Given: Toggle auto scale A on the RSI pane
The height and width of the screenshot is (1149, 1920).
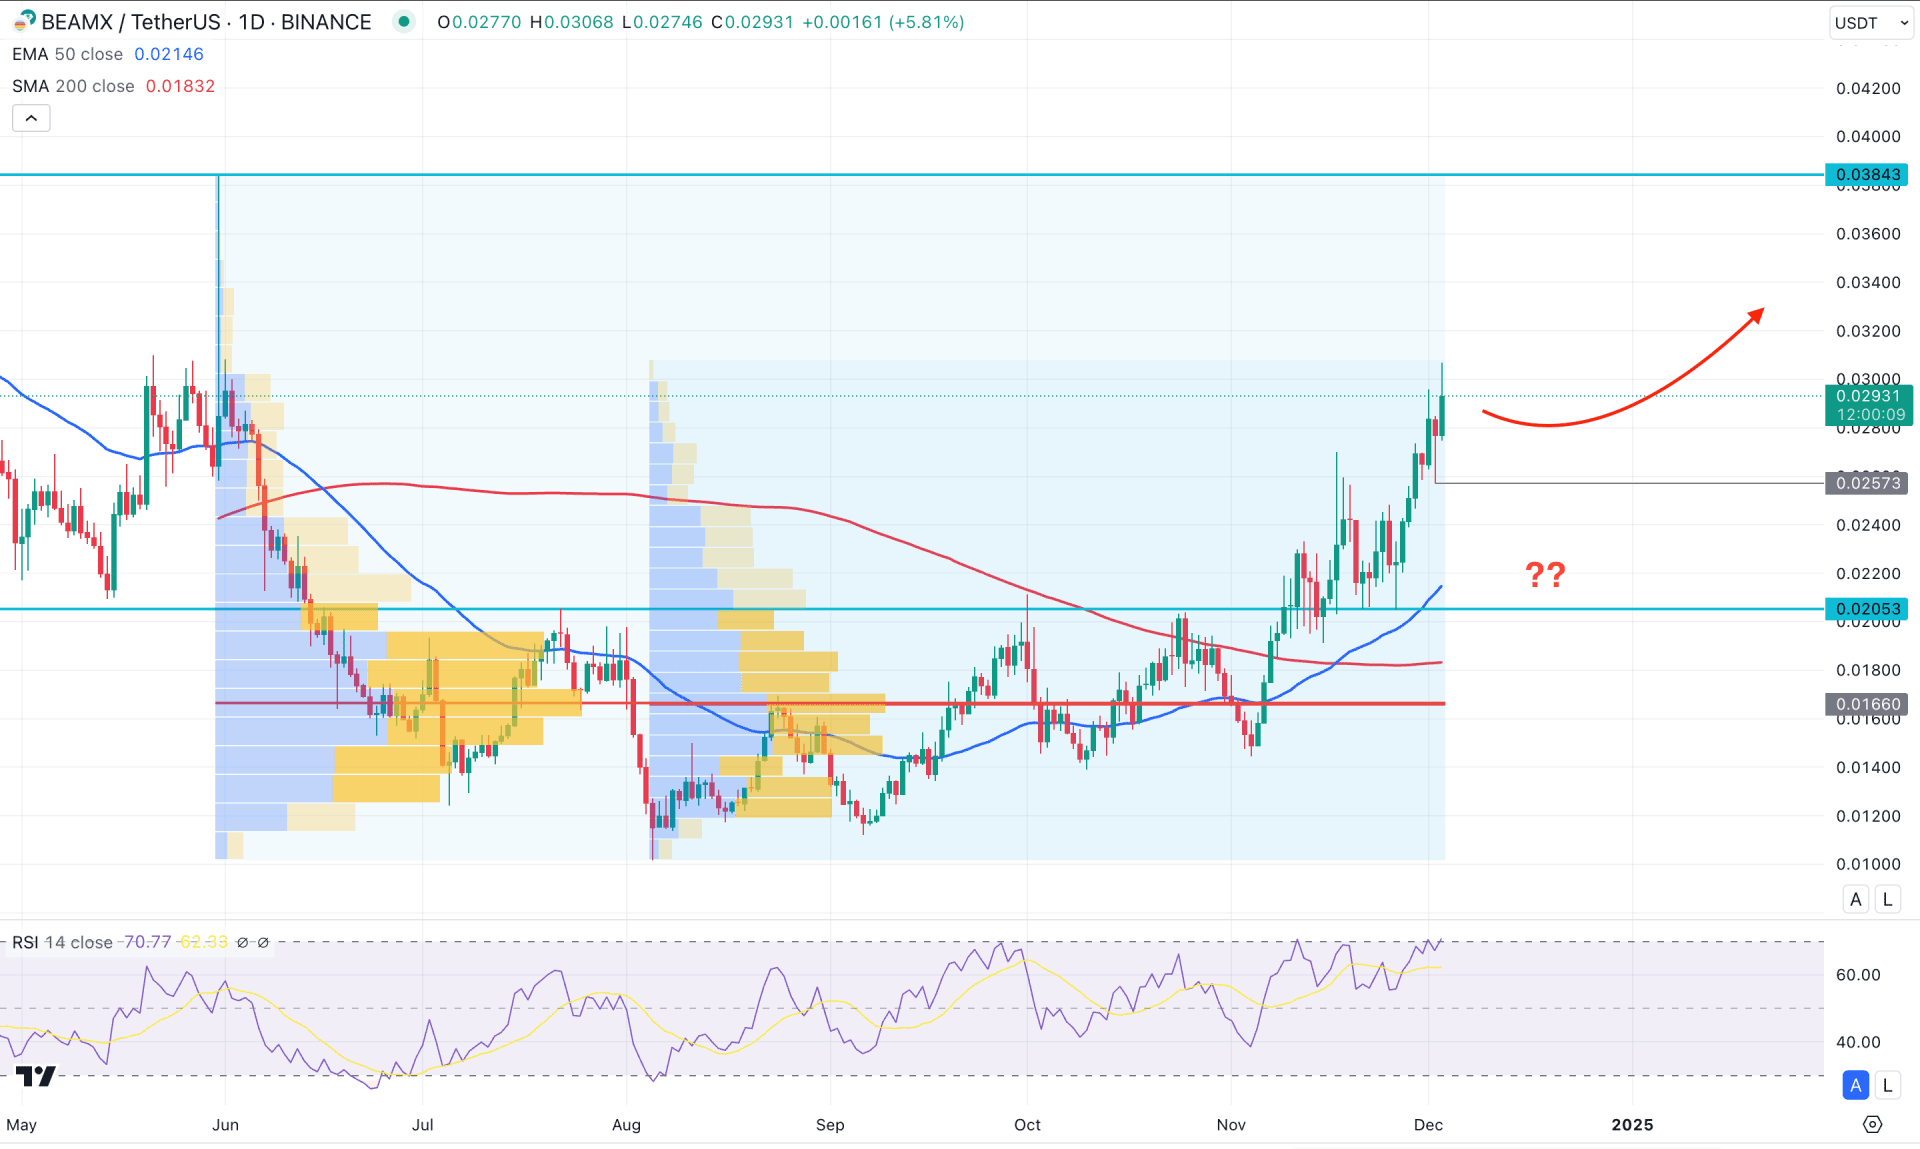Looking at the screenshot, I should tap(1856, 1084).
